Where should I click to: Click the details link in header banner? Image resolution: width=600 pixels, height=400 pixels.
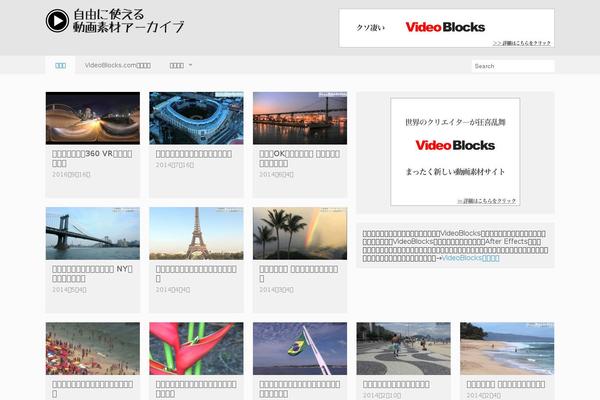pyautogui.click(x=522, y=43)
